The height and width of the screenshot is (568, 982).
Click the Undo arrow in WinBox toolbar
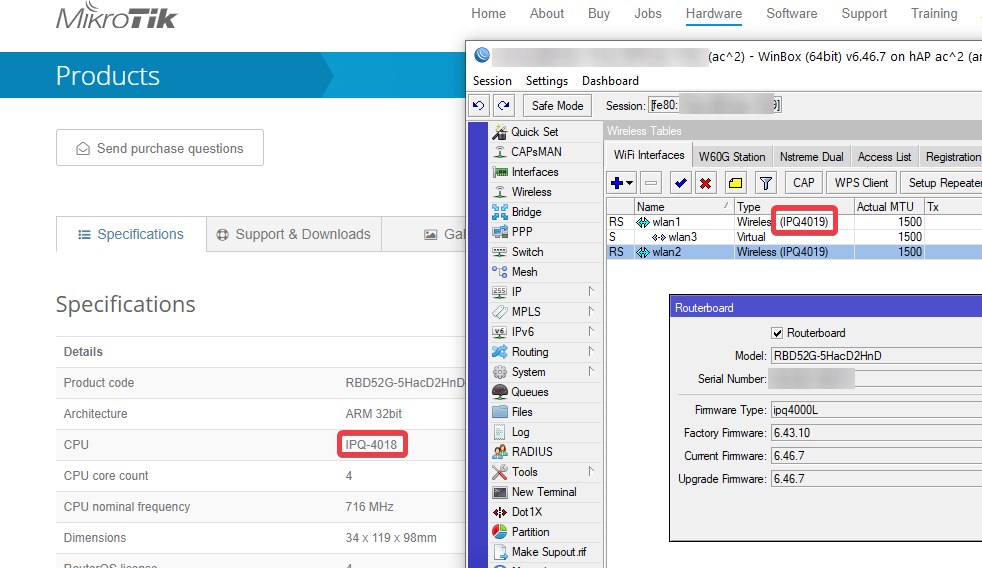478,106
